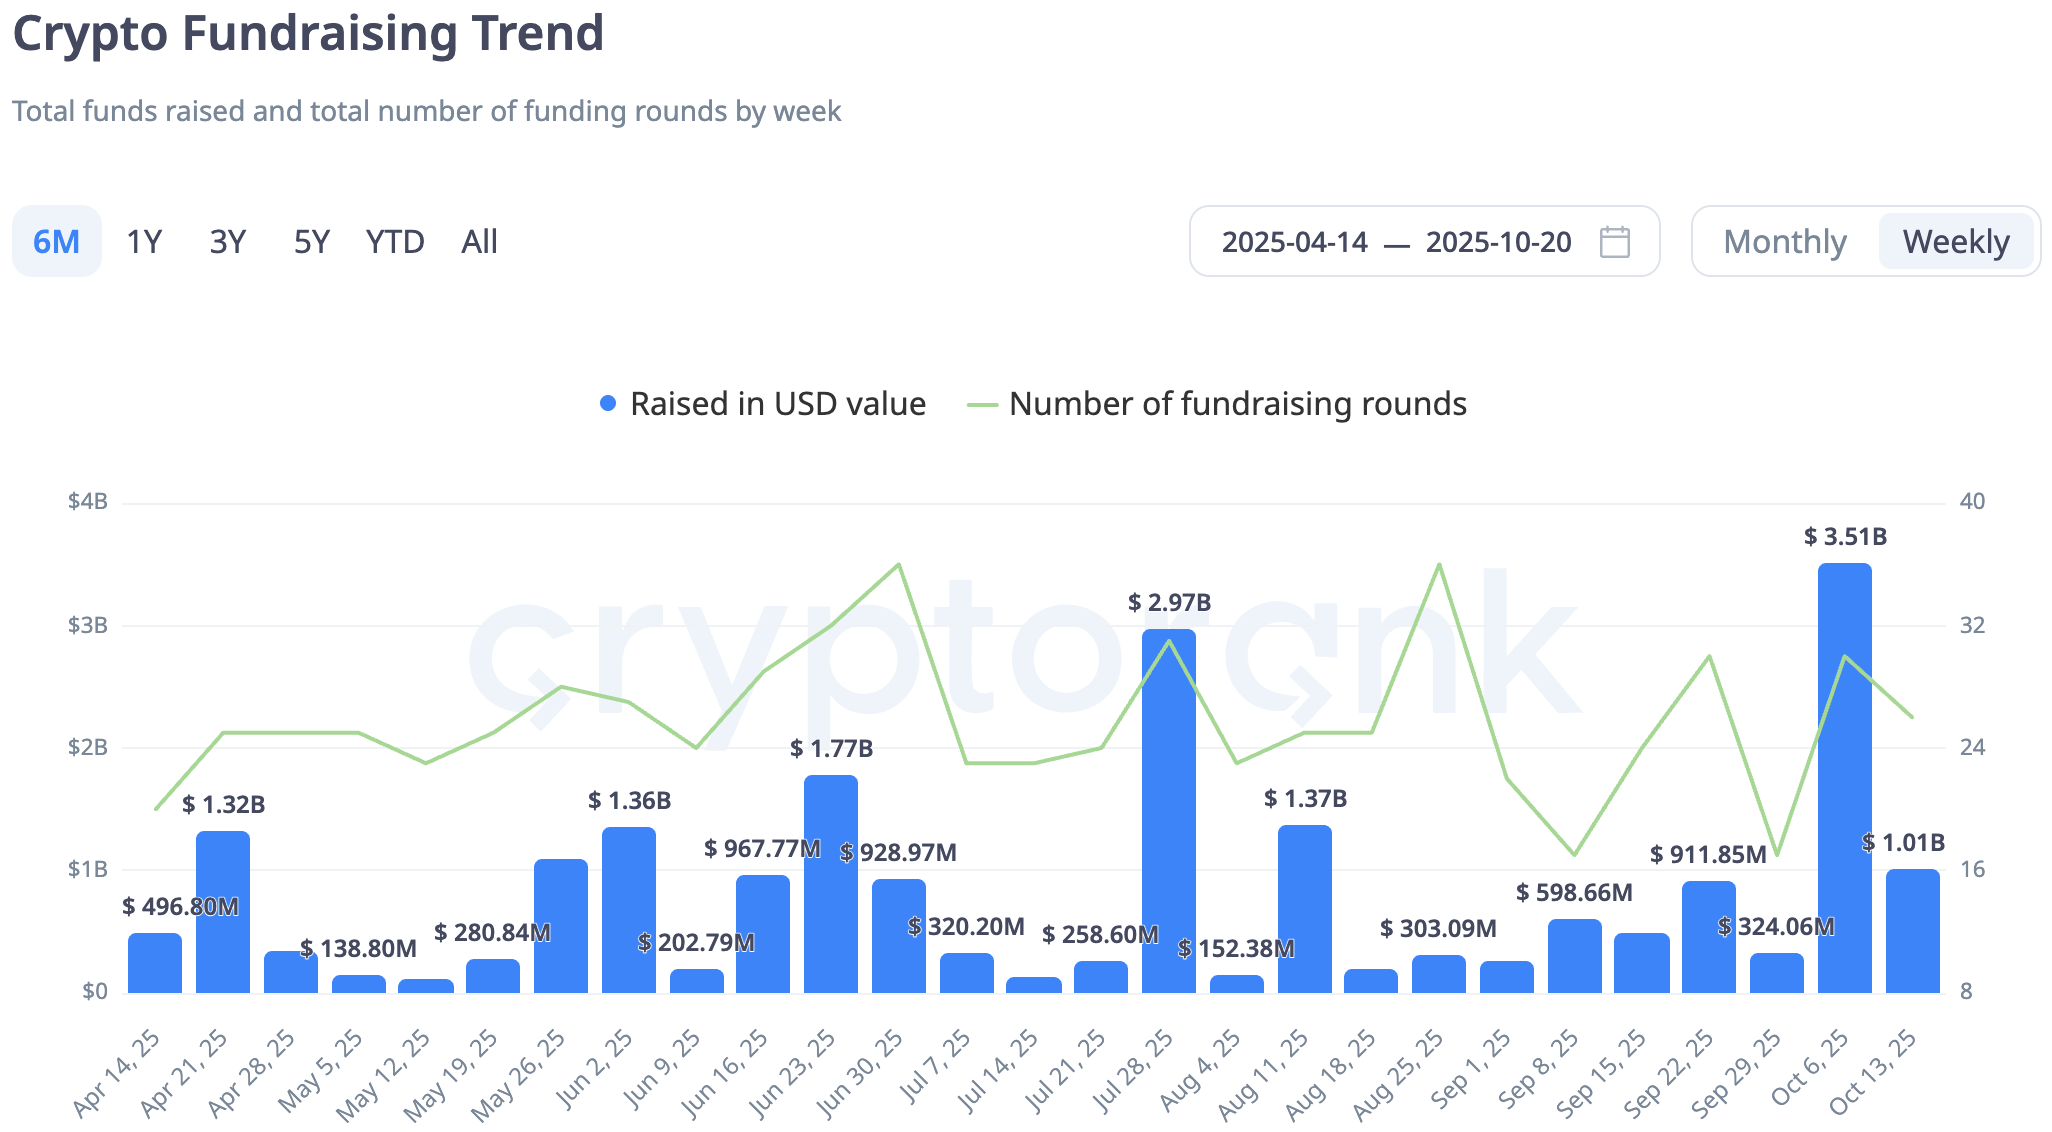Choose the 3Y time range

pos(228,242)
